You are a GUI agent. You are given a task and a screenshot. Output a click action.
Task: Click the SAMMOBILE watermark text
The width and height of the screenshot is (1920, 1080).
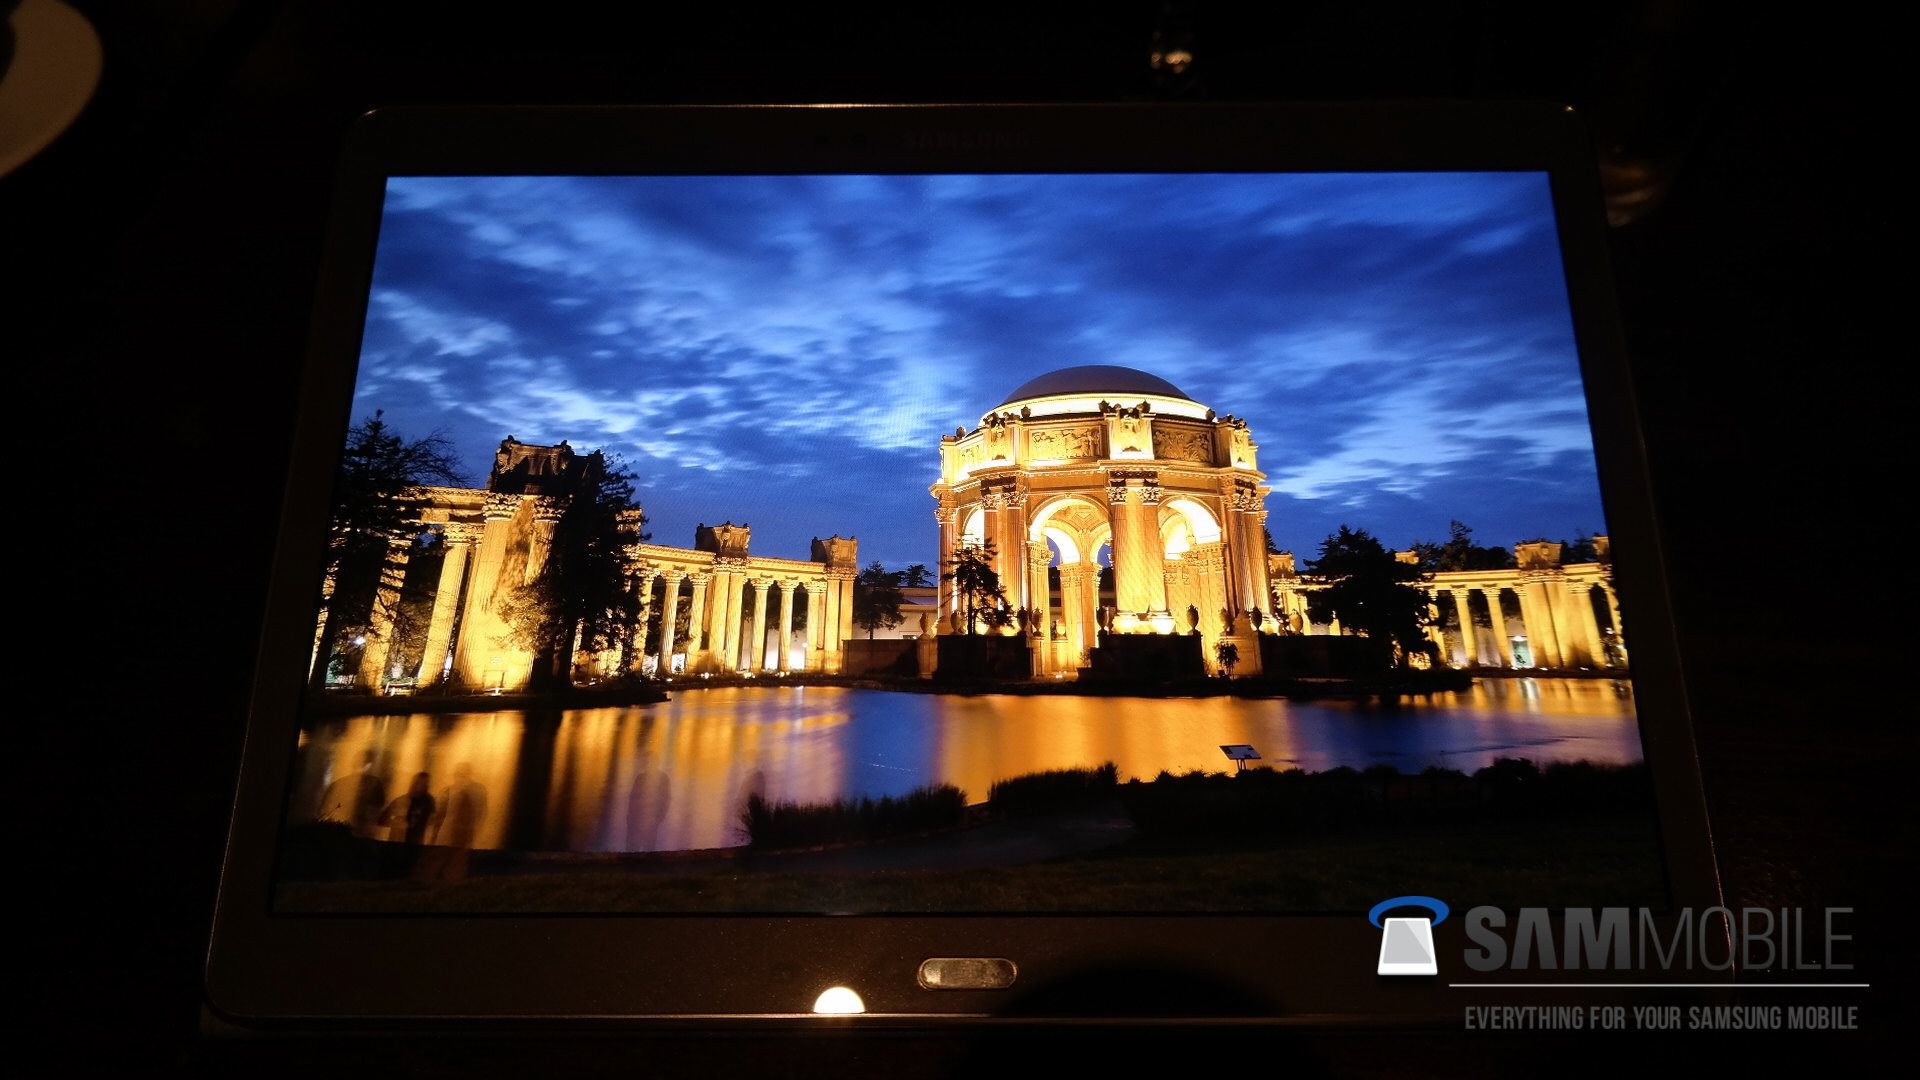[1658, 939]
